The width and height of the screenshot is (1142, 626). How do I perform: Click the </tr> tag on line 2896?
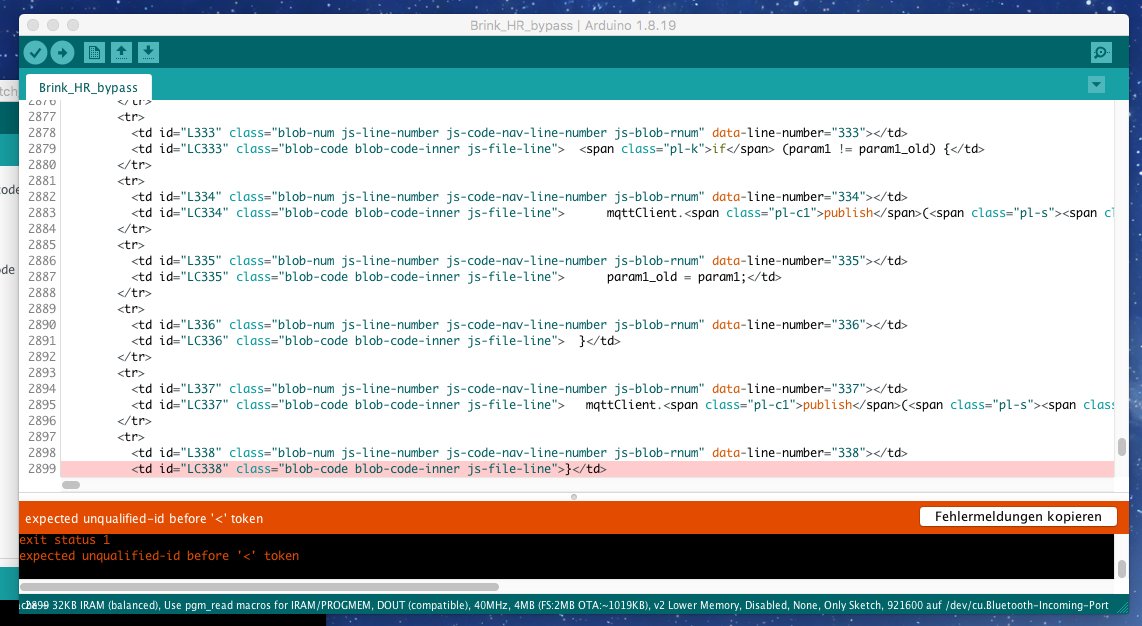(x=135, y=421)
